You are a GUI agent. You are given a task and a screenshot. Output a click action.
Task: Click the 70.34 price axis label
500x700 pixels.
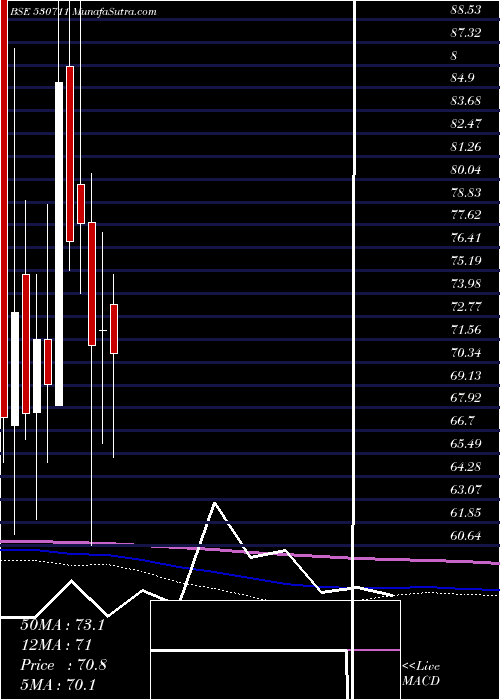pyautogui.click(x=466, y=353)
